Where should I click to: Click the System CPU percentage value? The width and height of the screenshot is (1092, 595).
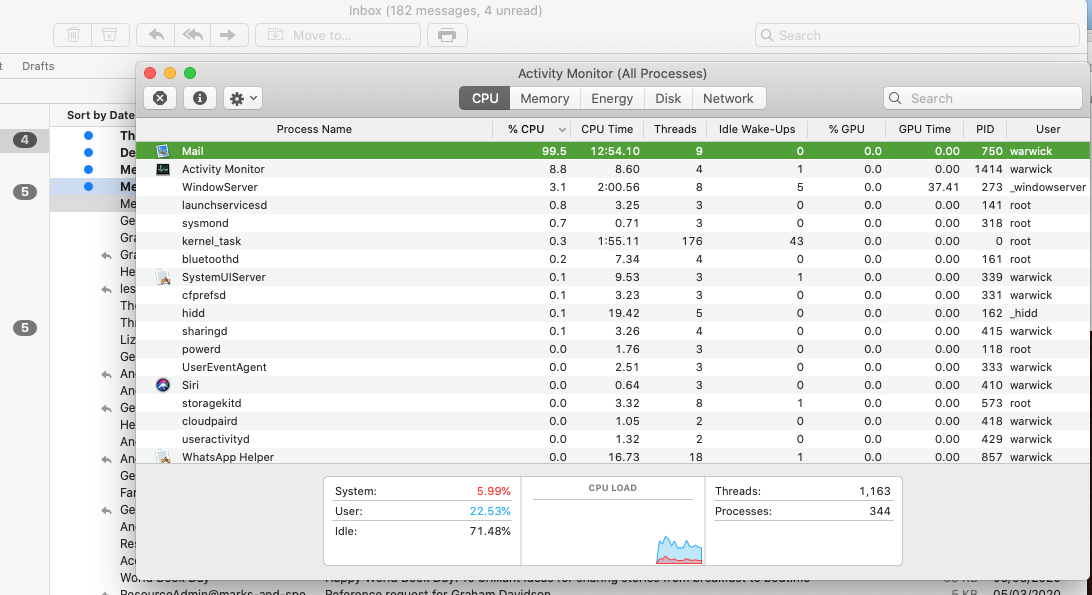[x=493, y=491]
